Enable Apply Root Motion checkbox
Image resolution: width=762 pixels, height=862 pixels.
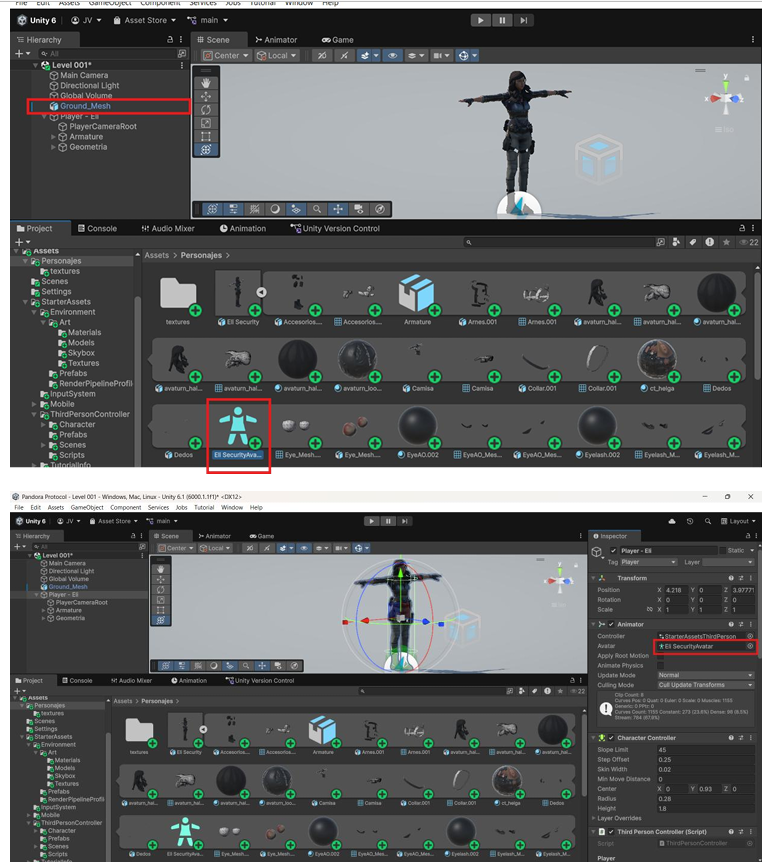pos(661,656)
